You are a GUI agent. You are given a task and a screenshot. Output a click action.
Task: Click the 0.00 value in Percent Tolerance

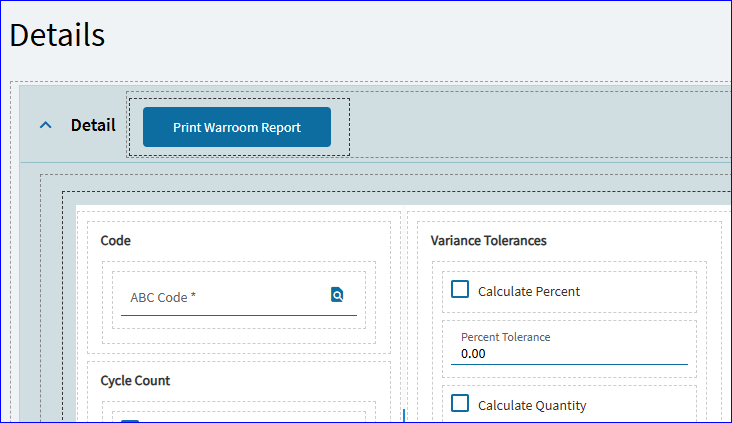tap(473, 354)
